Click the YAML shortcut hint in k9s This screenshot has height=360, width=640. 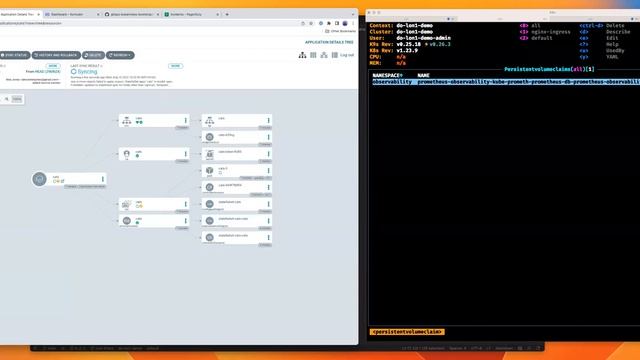click(x=612, y=57)
